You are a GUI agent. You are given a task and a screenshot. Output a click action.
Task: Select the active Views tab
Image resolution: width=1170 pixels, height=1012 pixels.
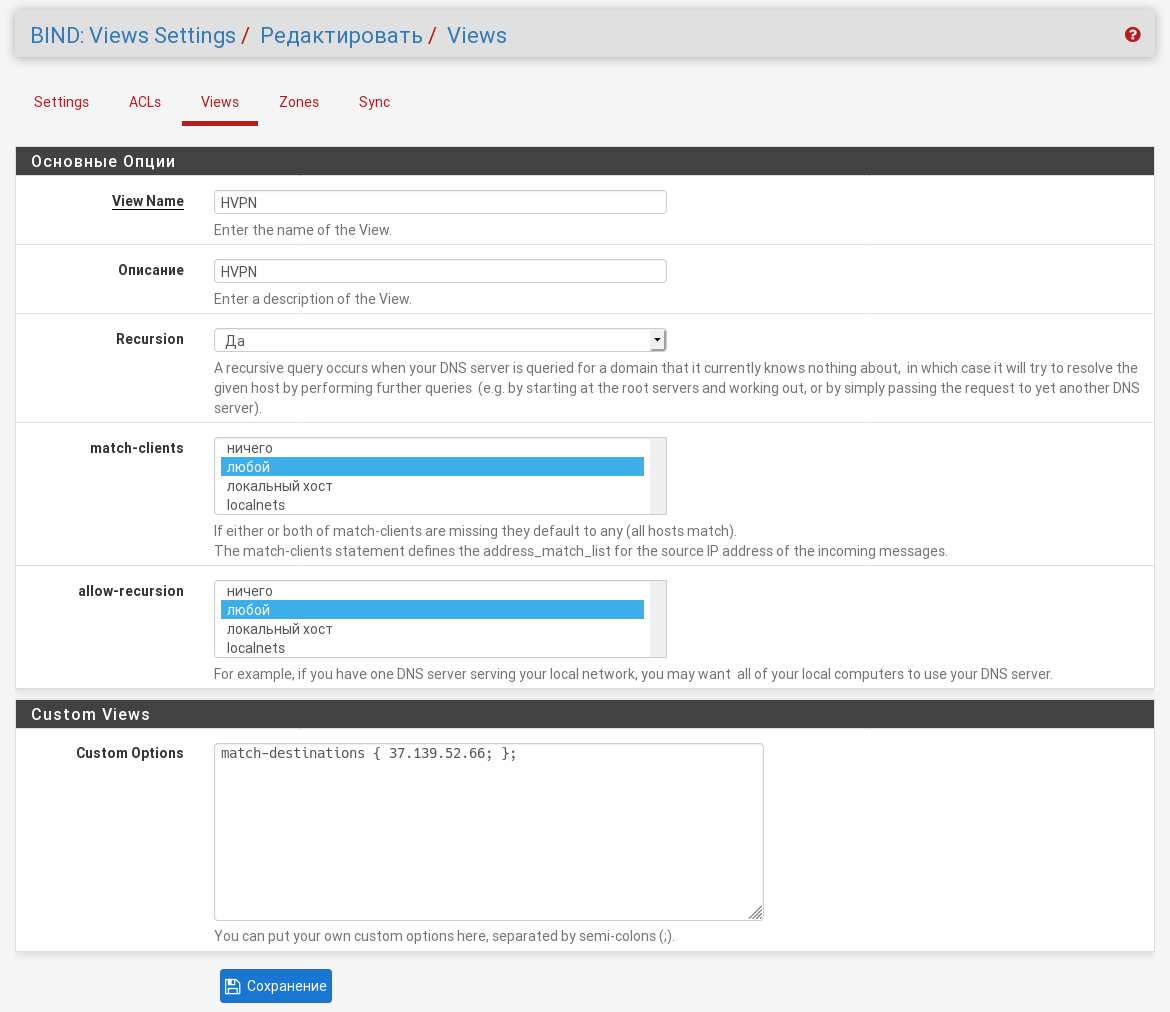pos(220,102)
